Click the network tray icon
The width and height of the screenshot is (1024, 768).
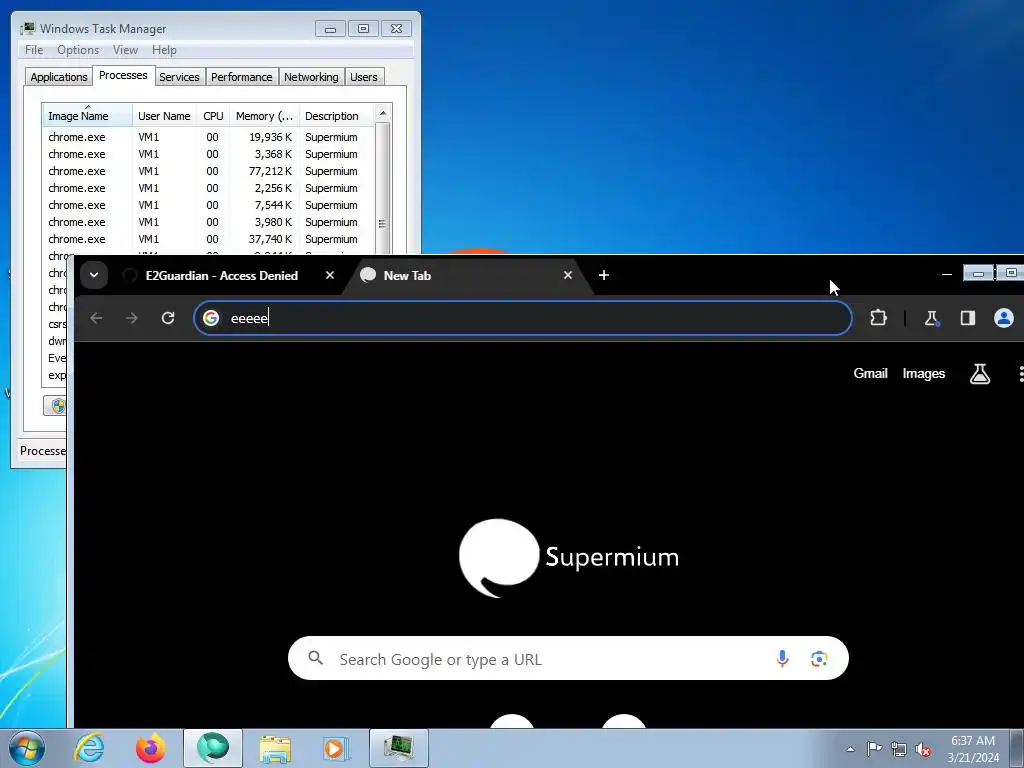coord(899,749)
